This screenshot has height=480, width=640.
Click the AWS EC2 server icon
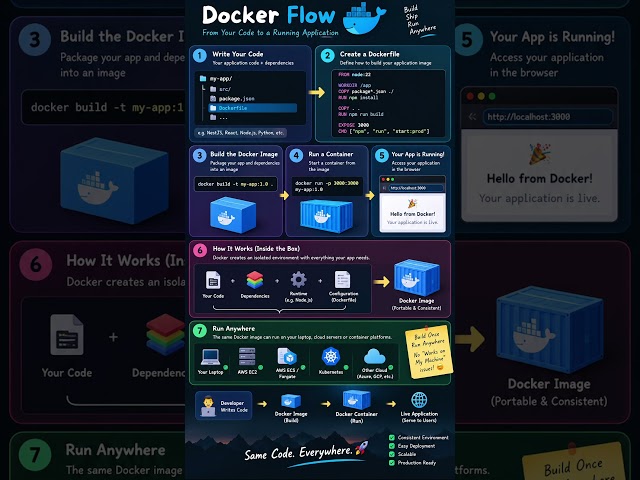click(247, 357)
